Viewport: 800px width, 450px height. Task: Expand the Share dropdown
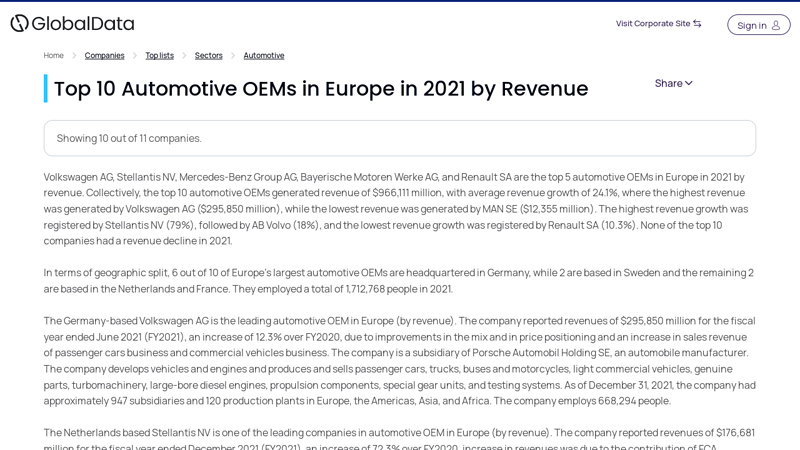673,83
